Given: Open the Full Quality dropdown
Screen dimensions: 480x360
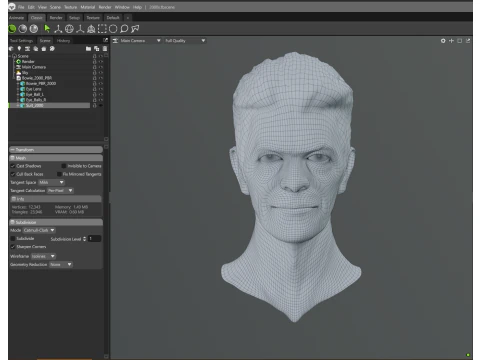Looking at the screenshot, I should click(185, 41).
